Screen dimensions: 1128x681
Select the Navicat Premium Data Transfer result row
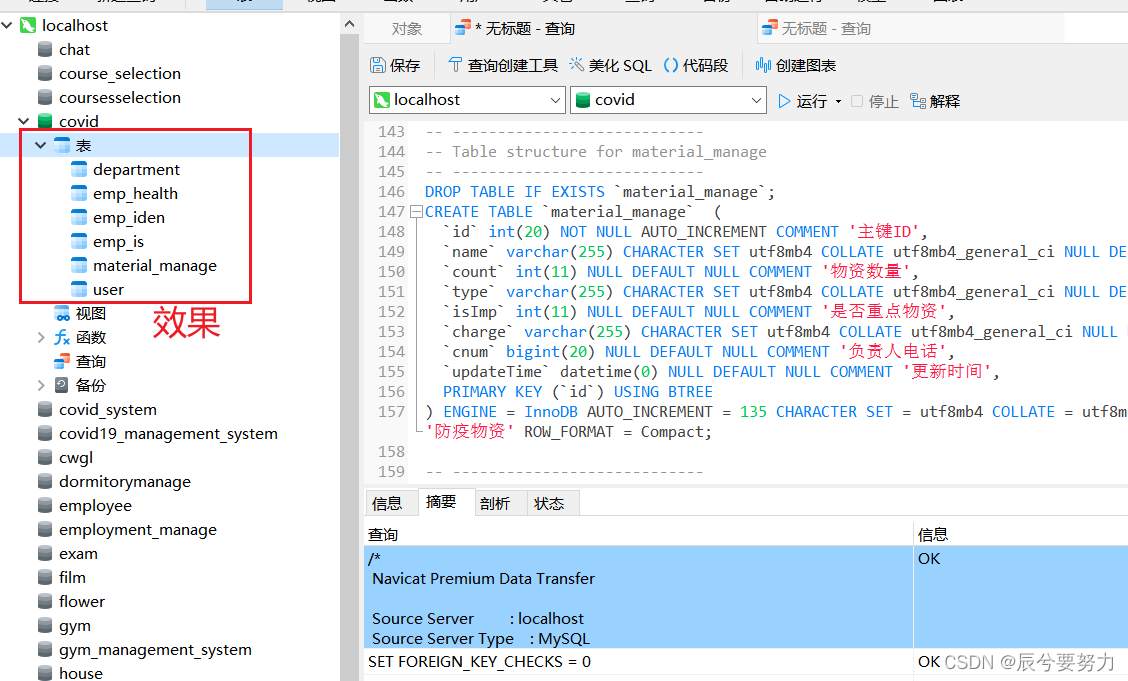746,598
